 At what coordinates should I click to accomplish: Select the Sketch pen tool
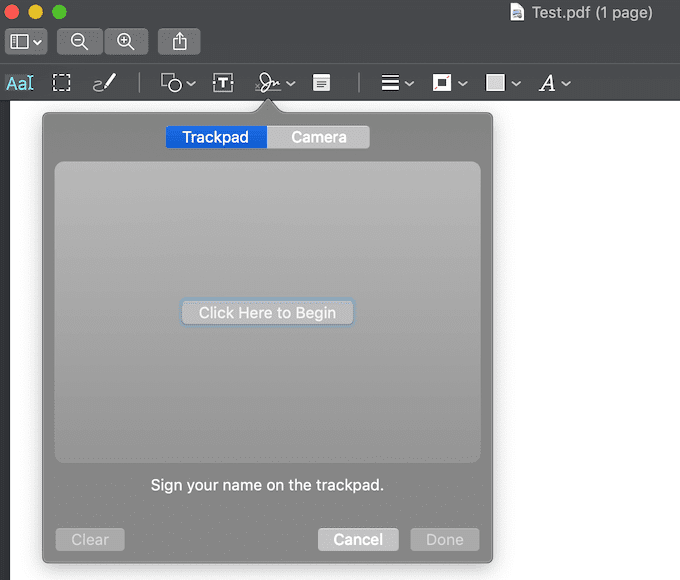tap(105, 82)
